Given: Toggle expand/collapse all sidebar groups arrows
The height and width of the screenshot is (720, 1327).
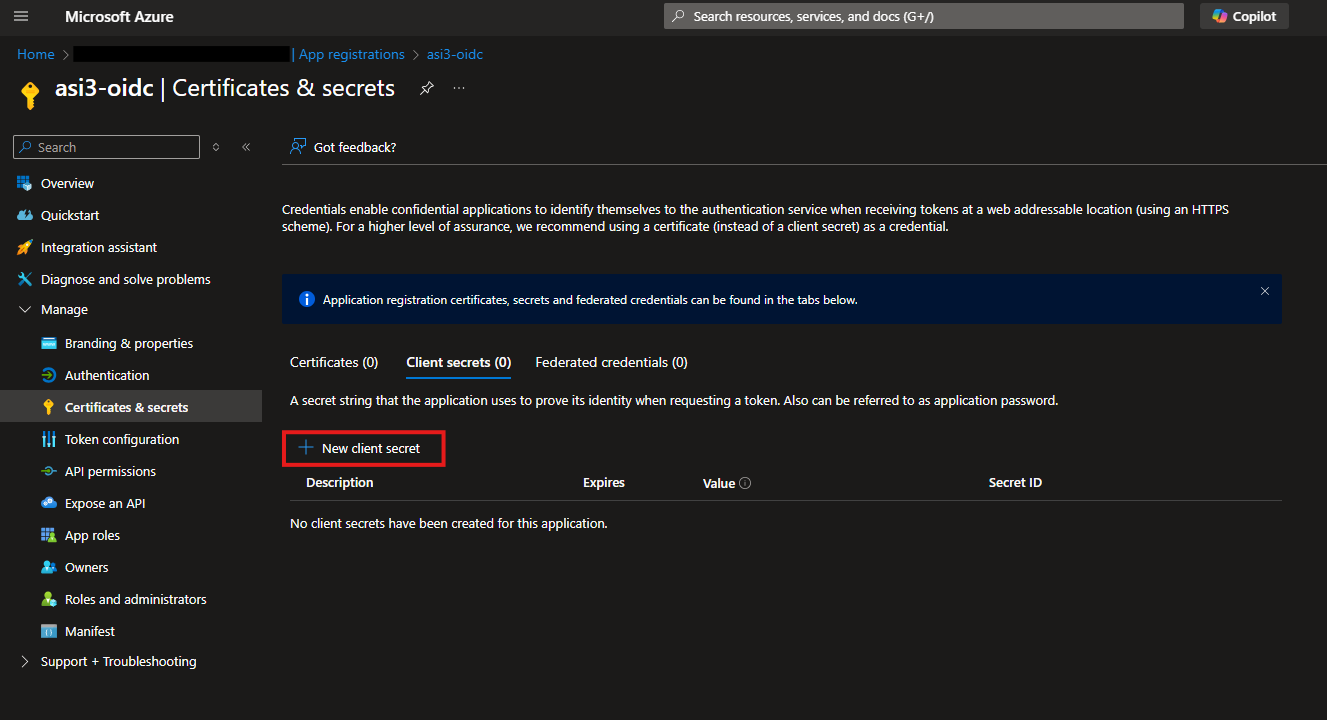Looking at the screenshot, I should pos(216,147).
